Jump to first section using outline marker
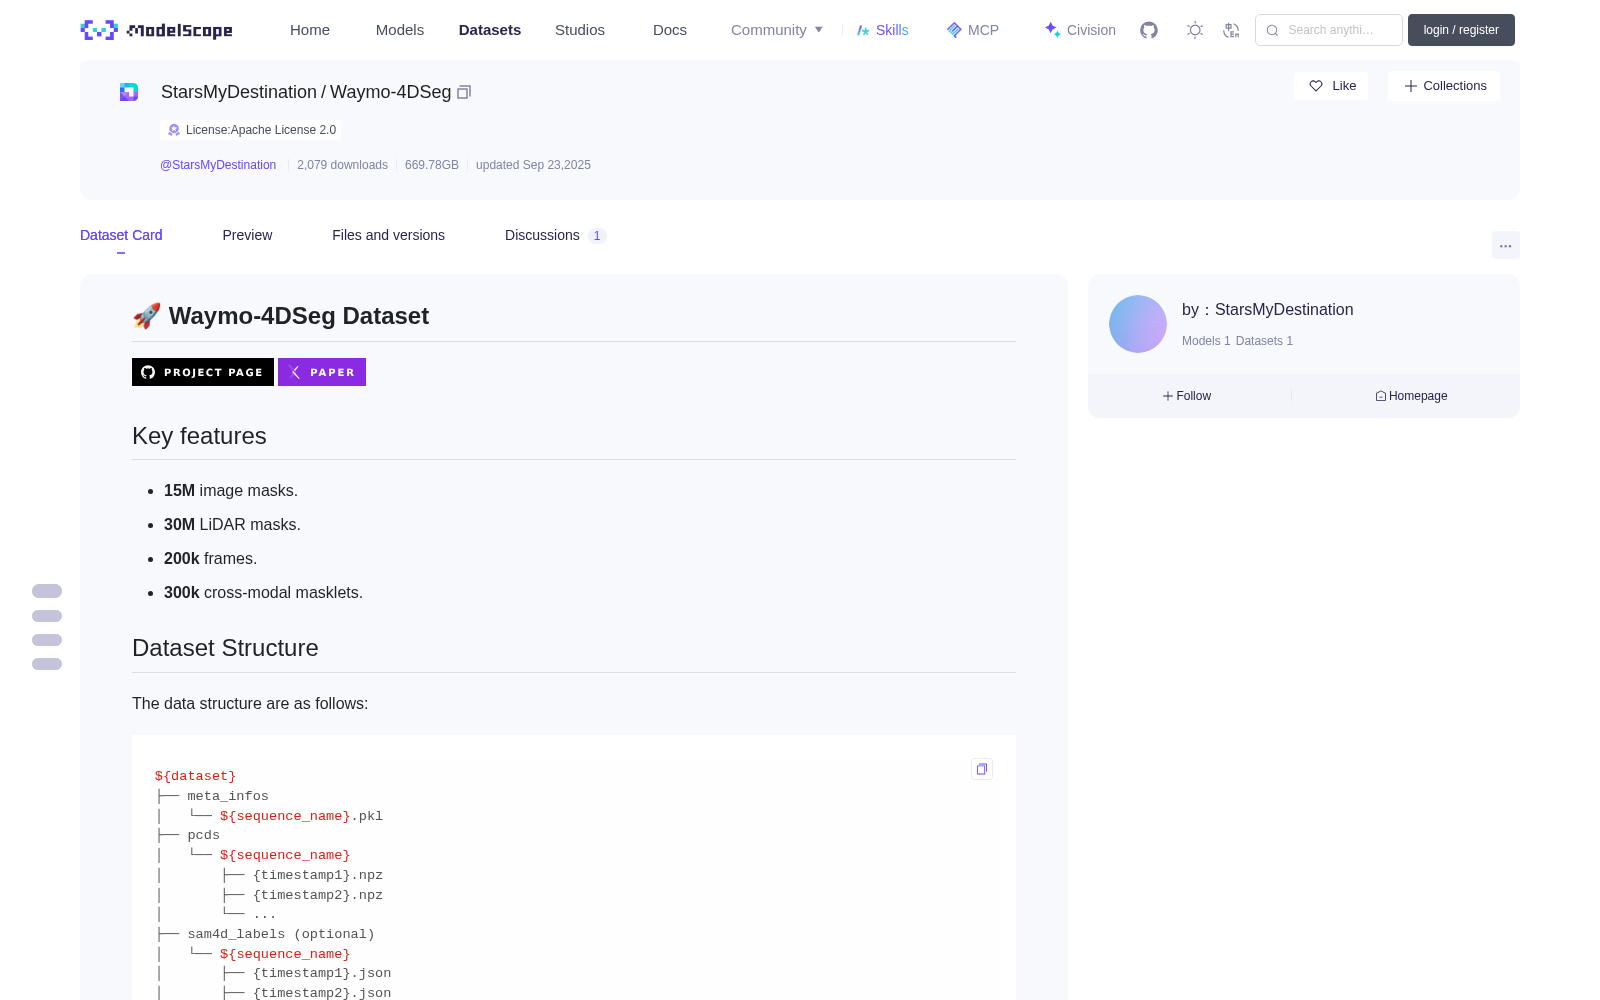The height and width of the screenshot is (1000, 1600). pyautogui.click(x=47, y=591)
